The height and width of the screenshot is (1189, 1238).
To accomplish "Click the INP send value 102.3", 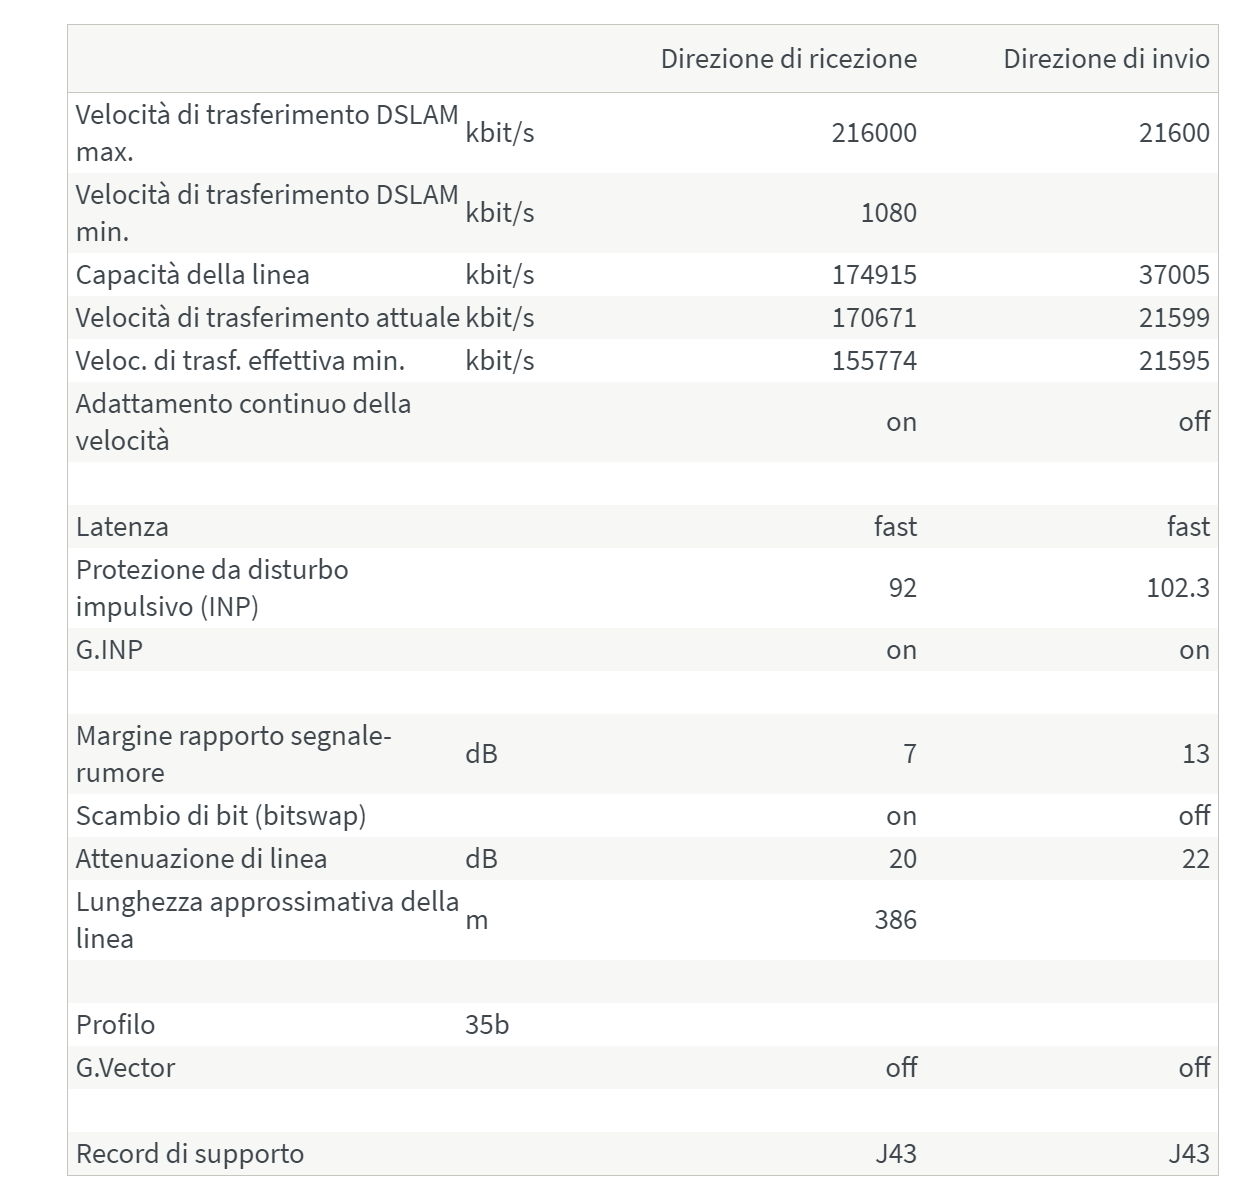I will point(1177,588).
